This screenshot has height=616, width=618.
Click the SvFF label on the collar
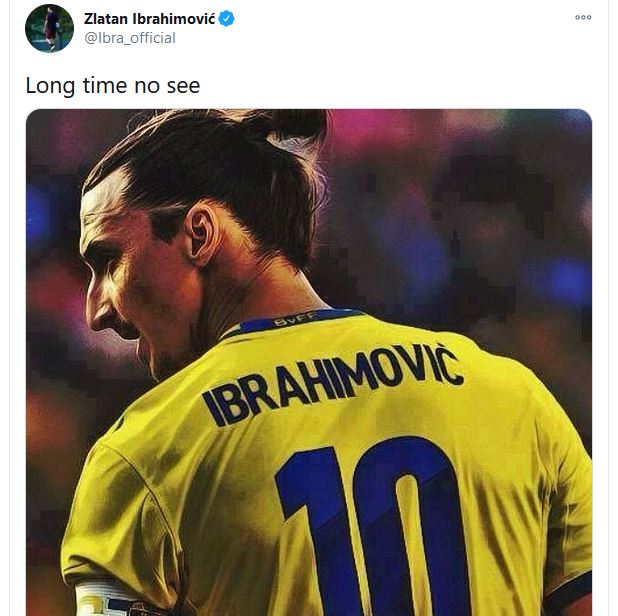coord(295,318)
